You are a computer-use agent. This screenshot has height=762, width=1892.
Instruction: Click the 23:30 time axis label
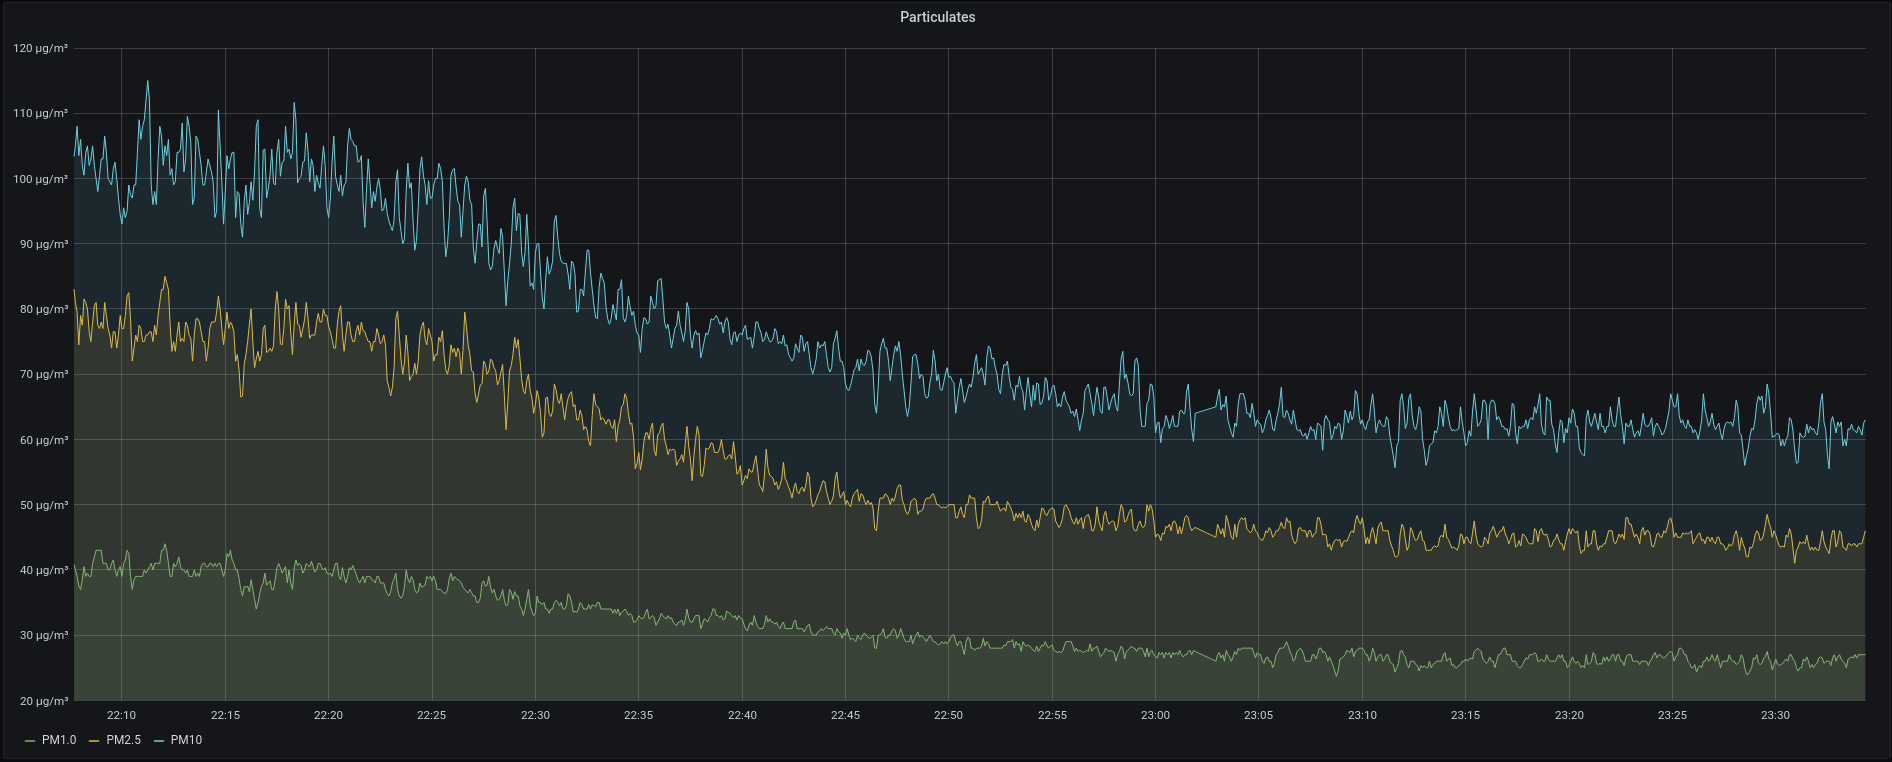click(x=1775, y=715)
